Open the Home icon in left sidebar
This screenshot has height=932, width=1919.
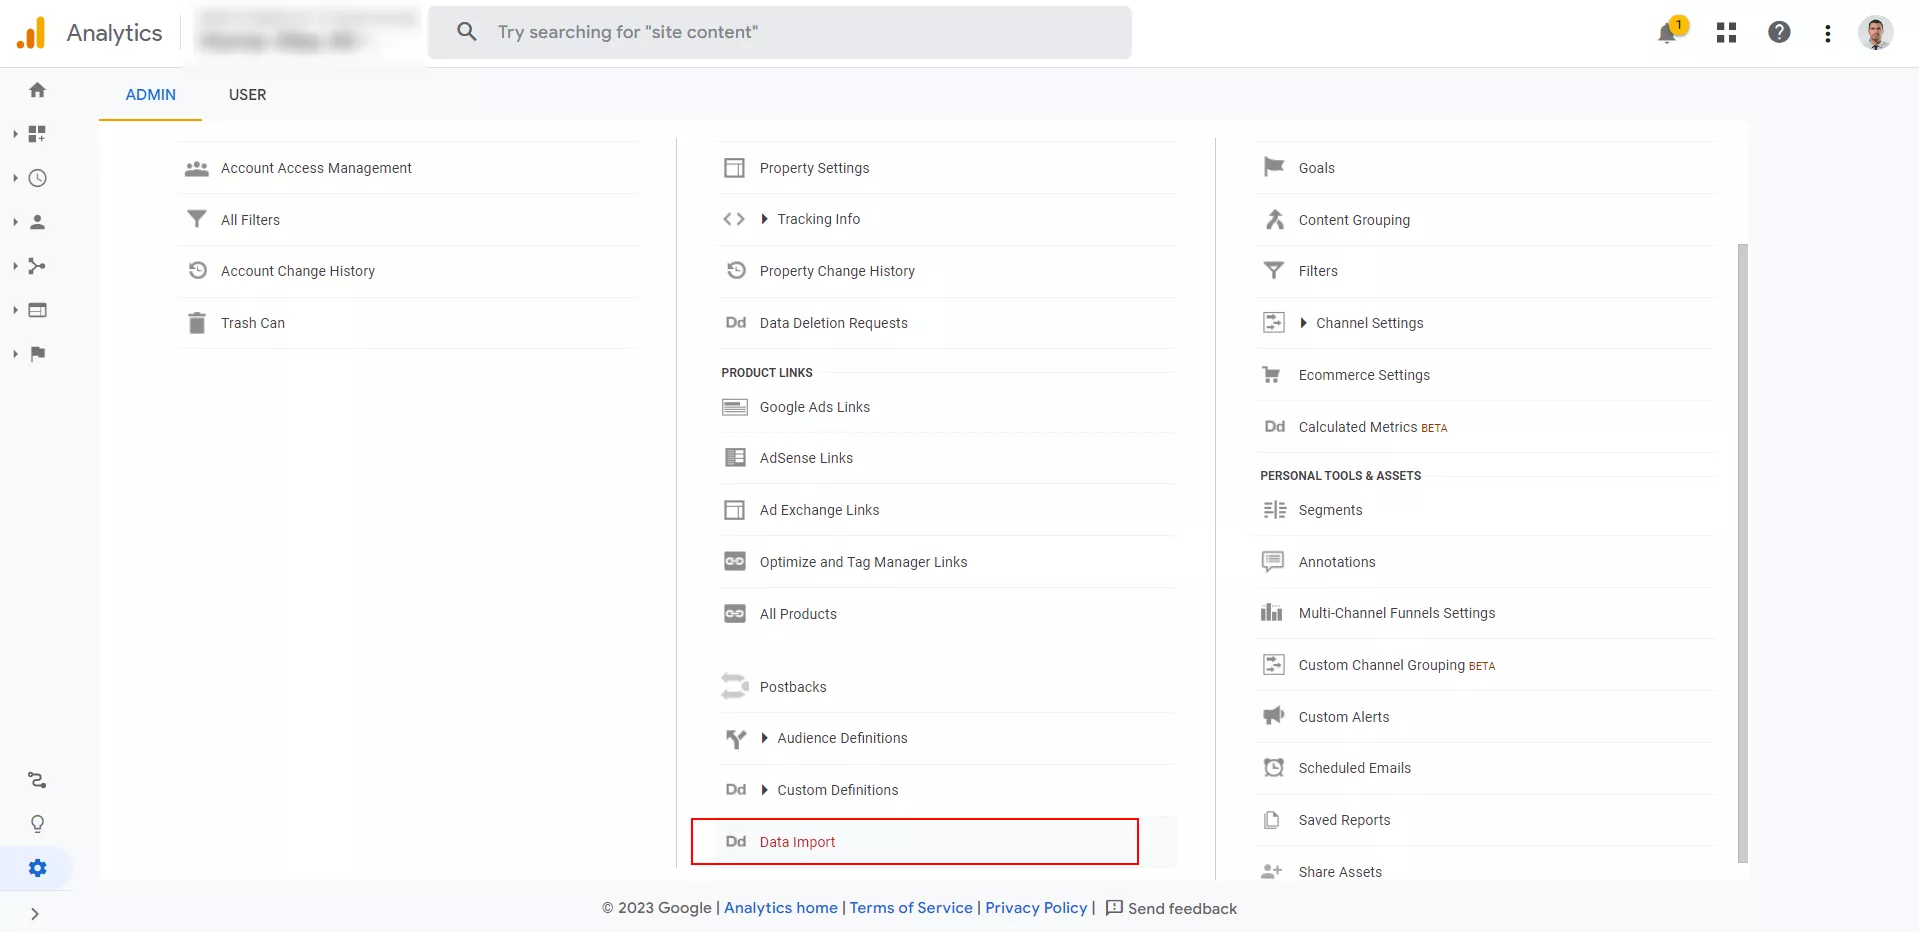[x=37, y=90]
